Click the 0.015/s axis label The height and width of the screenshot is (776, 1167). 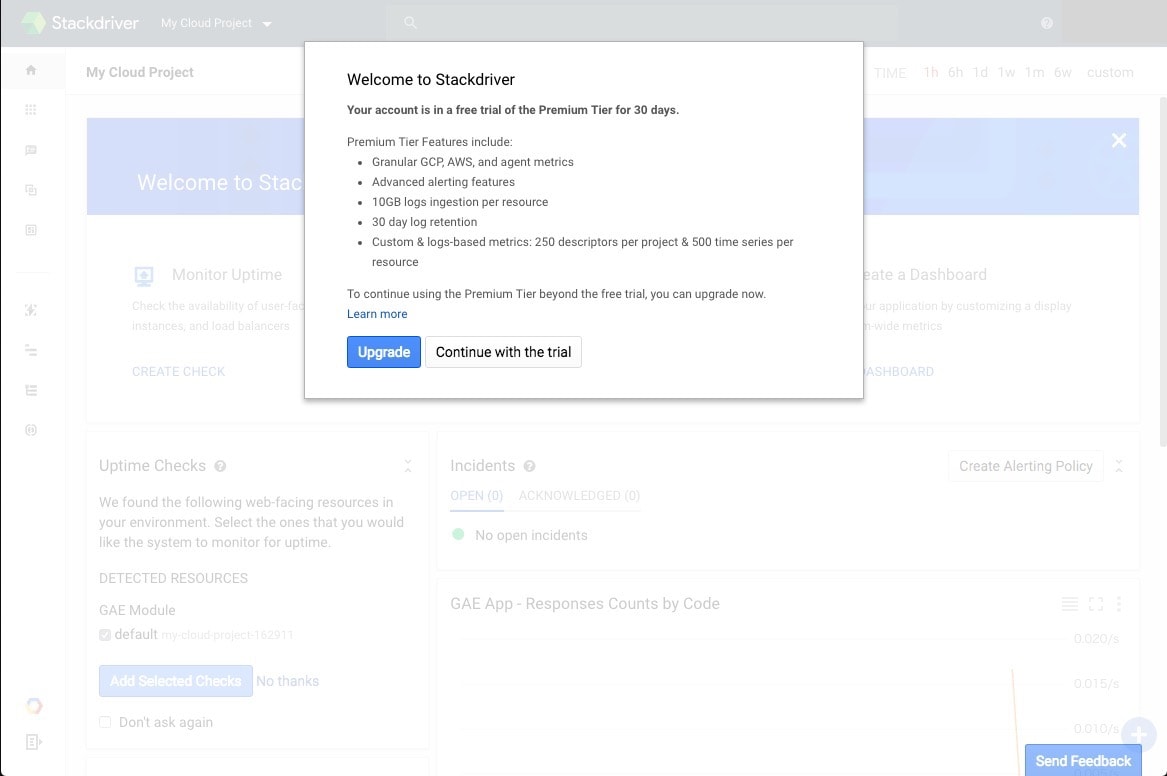pos(1096,684)
